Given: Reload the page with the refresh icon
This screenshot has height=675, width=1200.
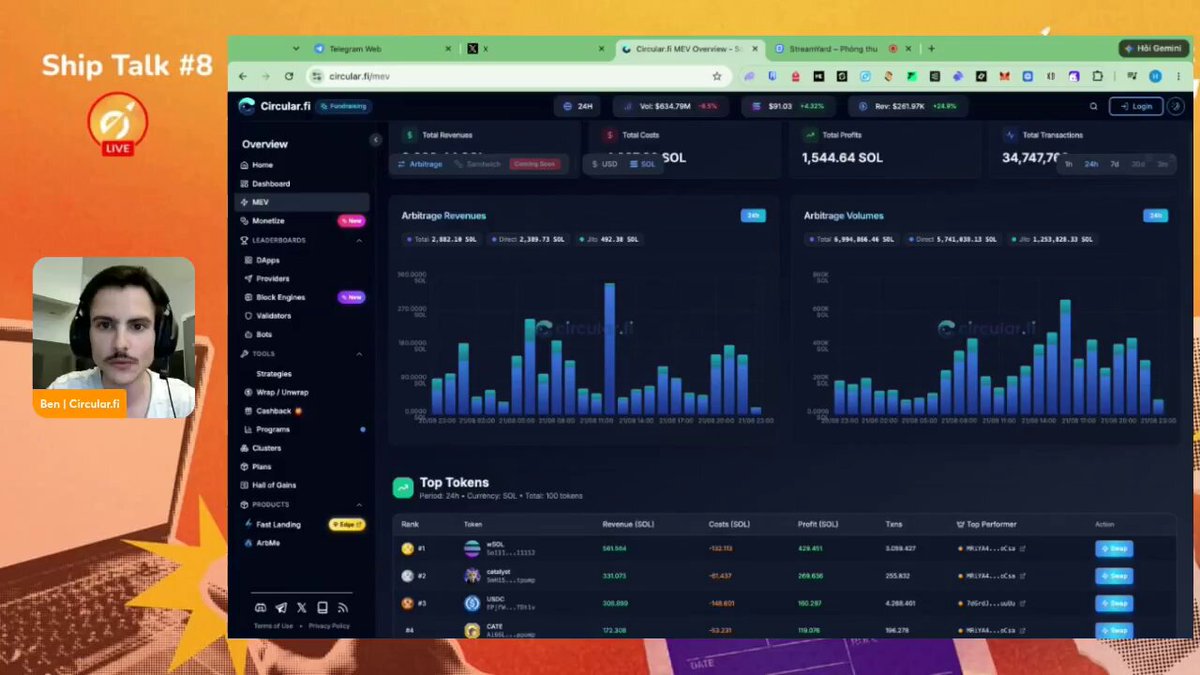Looking at the screenshot, I should [x=289, y=76].
